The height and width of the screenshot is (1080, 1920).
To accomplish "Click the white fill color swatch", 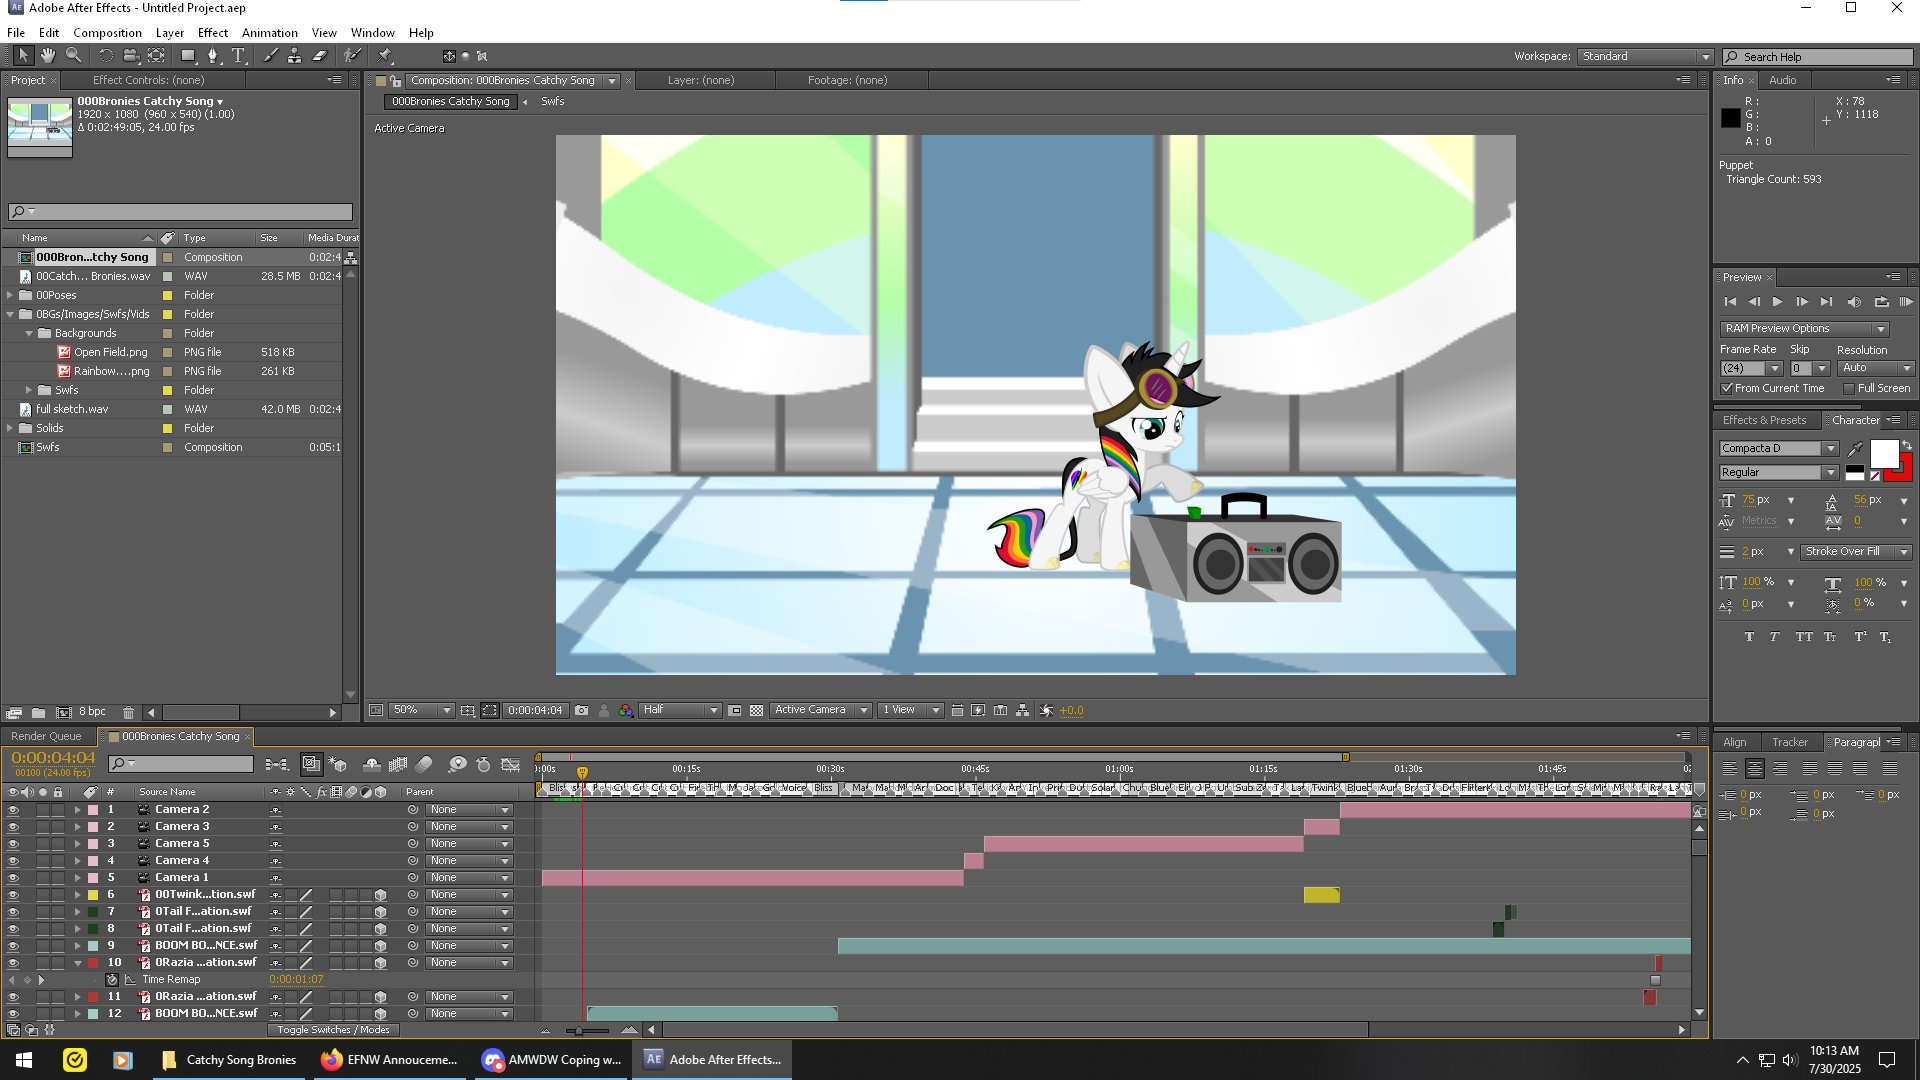I will click(x=1883, y=453).
